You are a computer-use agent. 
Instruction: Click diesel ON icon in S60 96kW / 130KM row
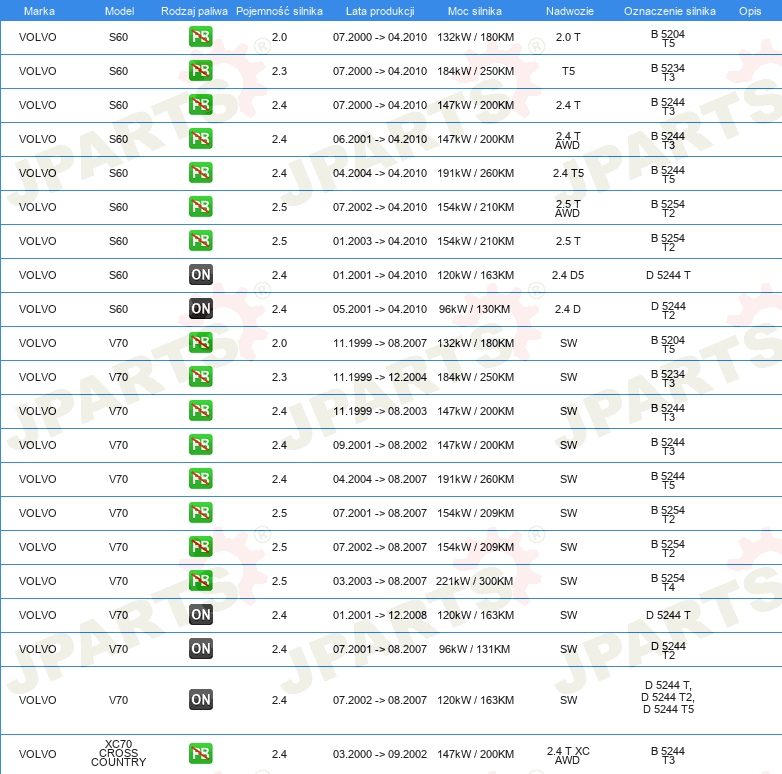tap(201, 309)
